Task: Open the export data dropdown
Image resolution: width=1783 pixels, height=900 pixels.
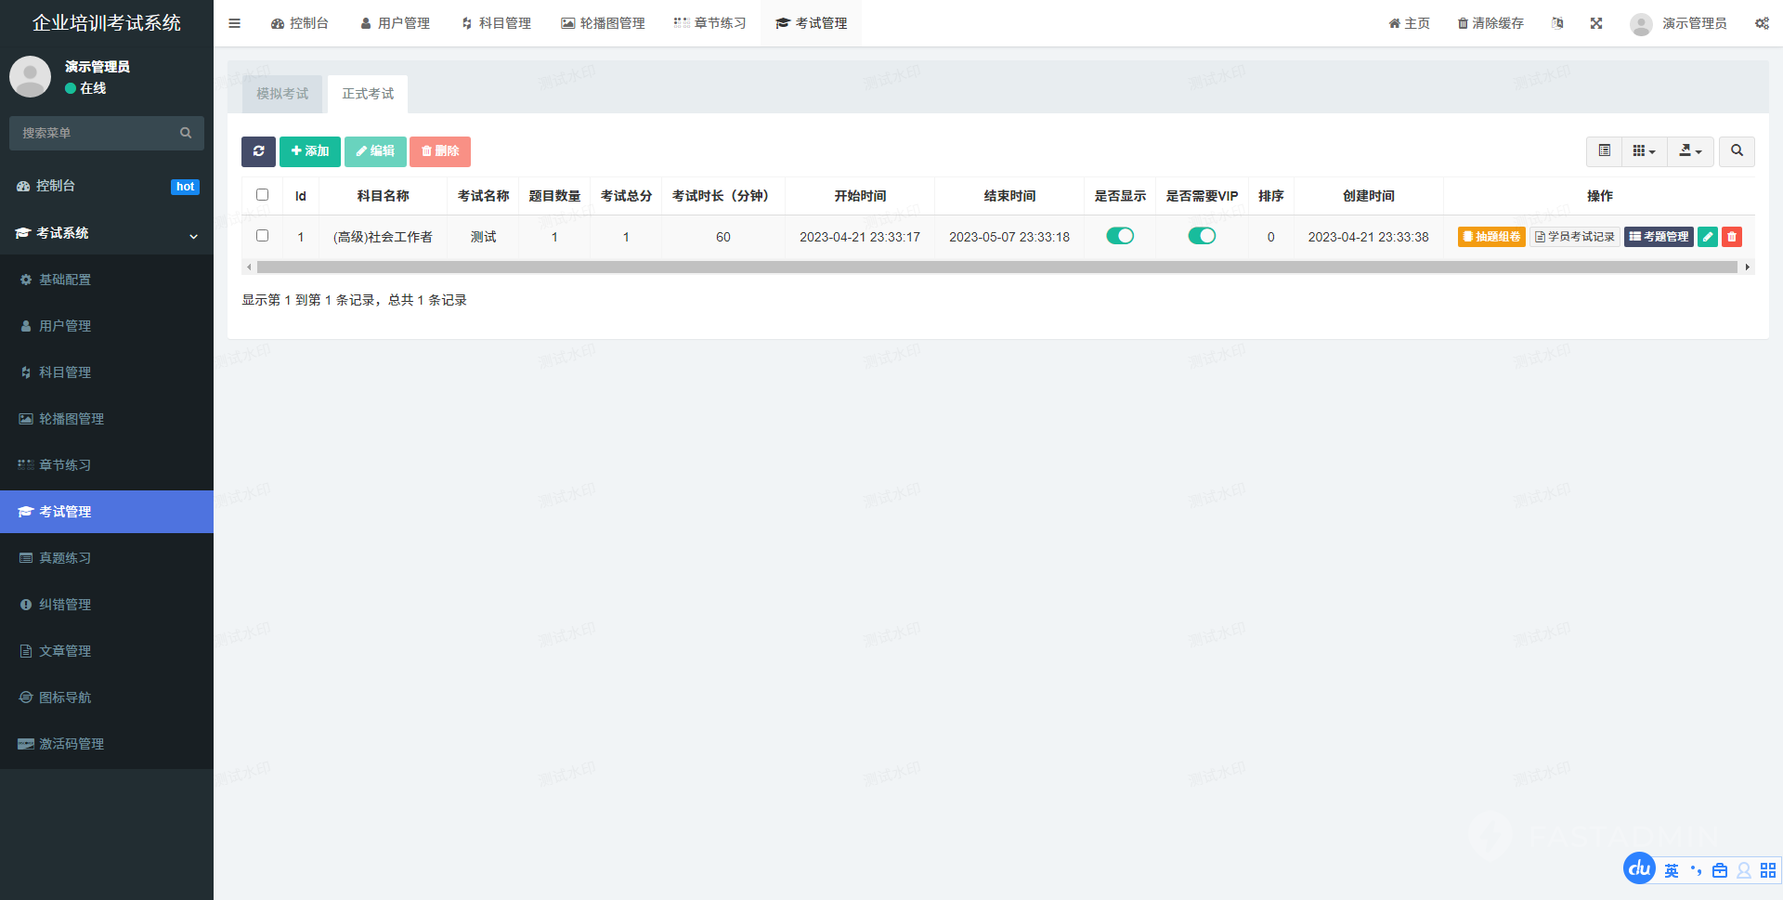Action: [1690, 151]
